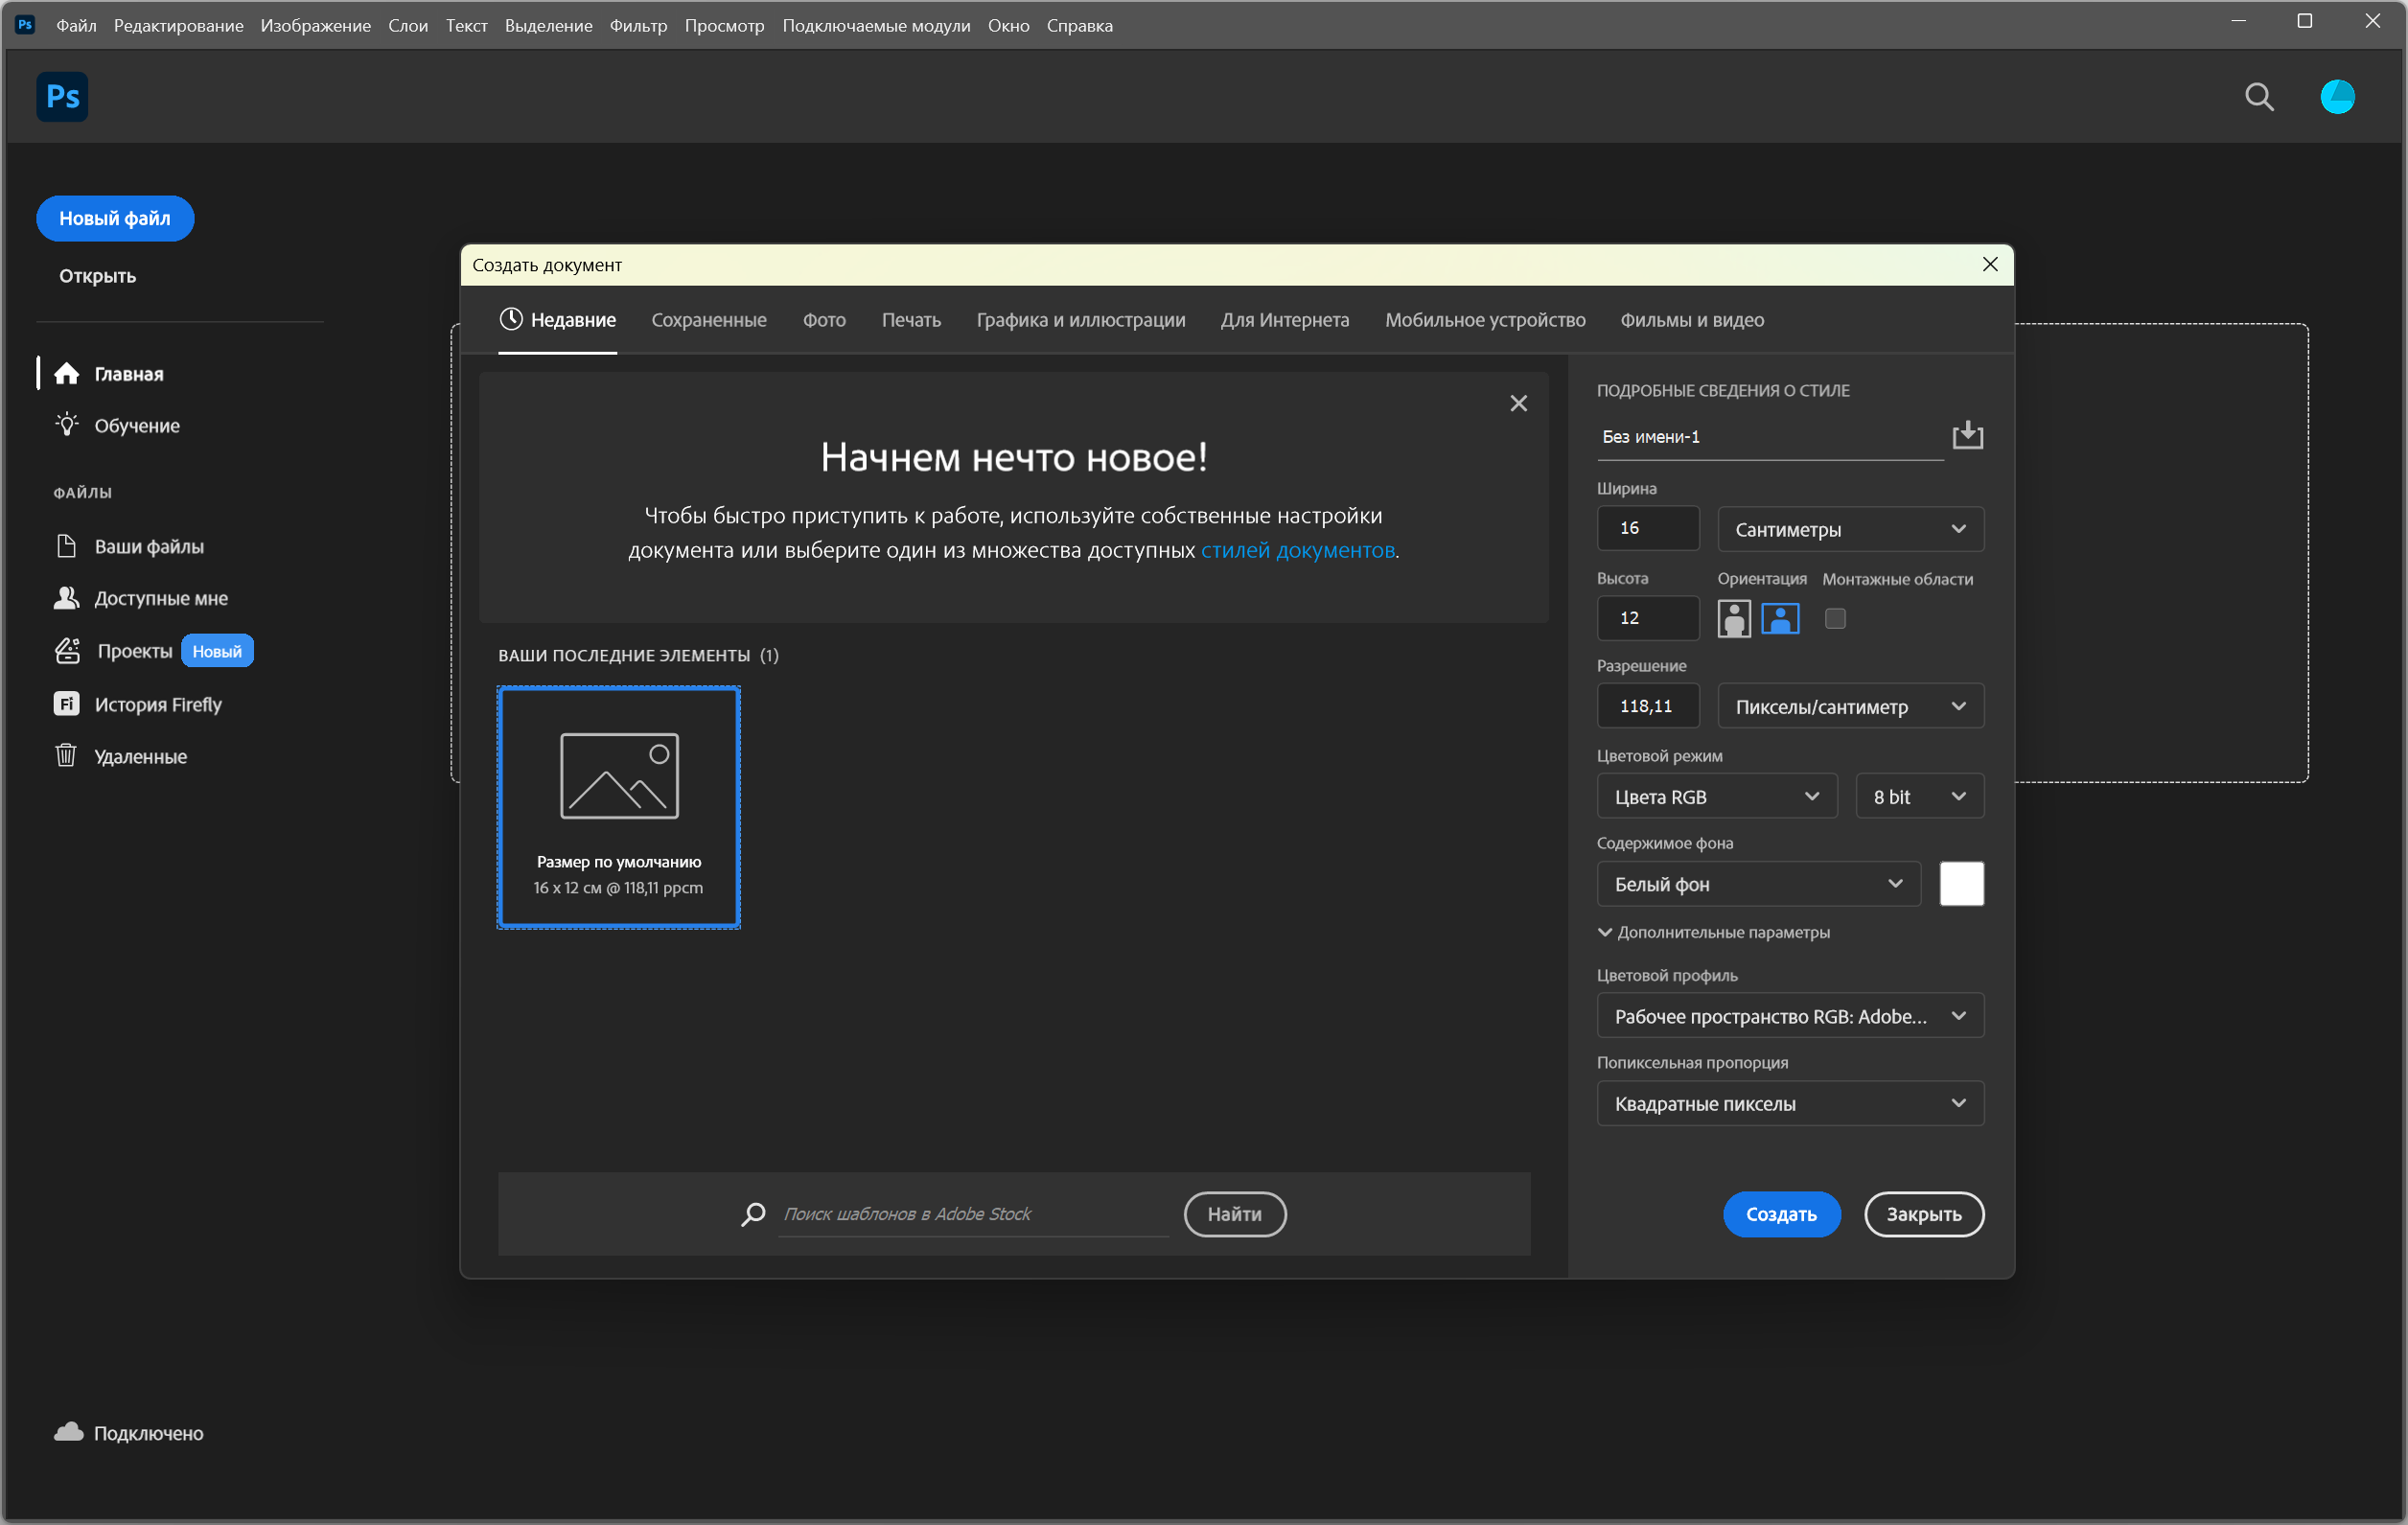Click the Create button
This screenshot has width=2408, height=1525.
tap(1780, 1214)
